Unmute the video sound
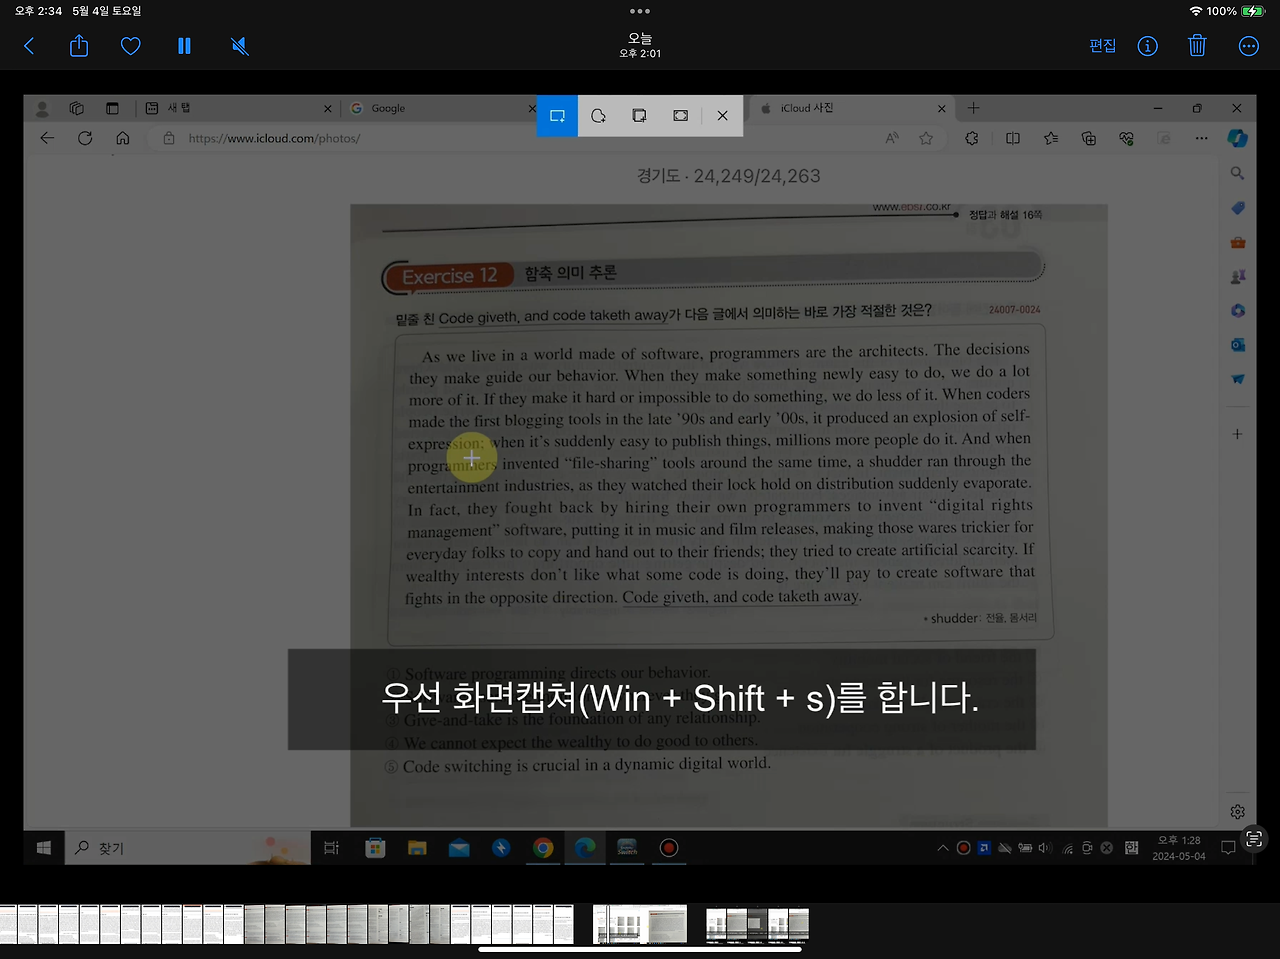 240,46
